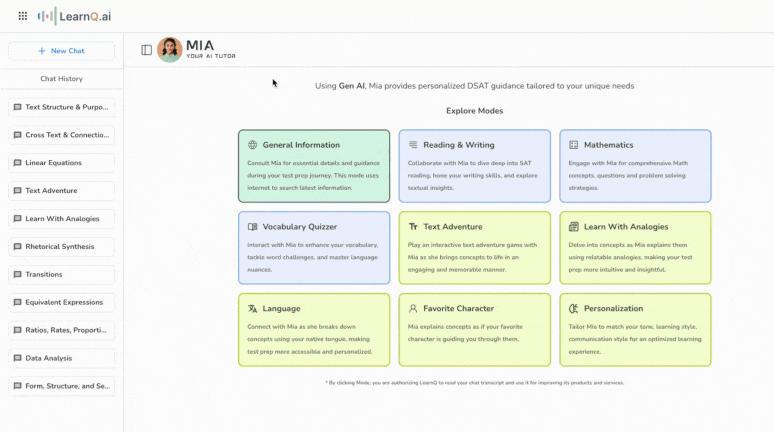The image size is (774, 432).
Task: Click chat icon beside Transitions
Action: (x=18, y=275)
